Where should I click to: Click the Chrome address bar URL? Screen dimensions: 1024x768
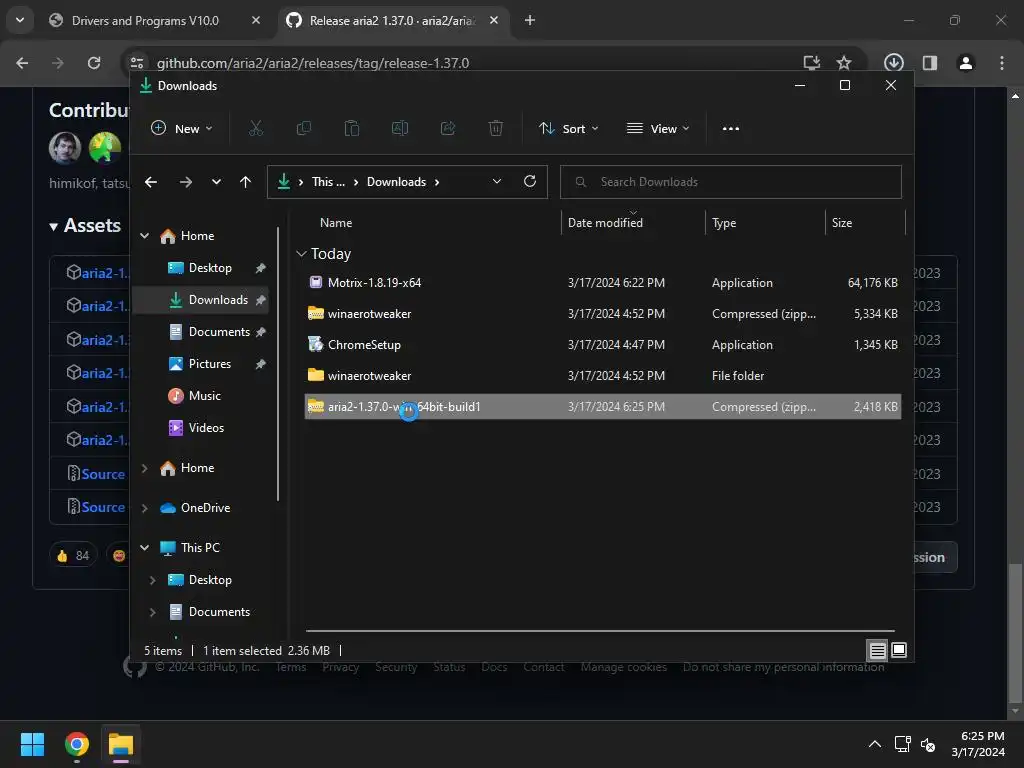pyautogui.click(x=313, y=63)
